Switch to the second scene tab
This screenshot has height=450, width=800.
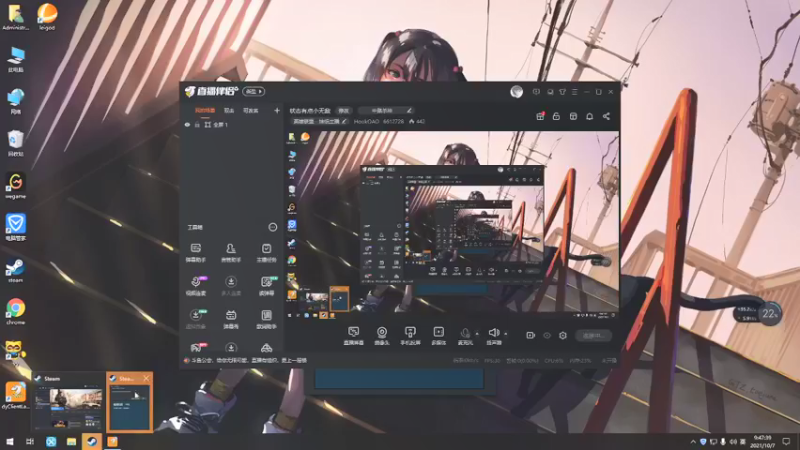pos(229,110)
